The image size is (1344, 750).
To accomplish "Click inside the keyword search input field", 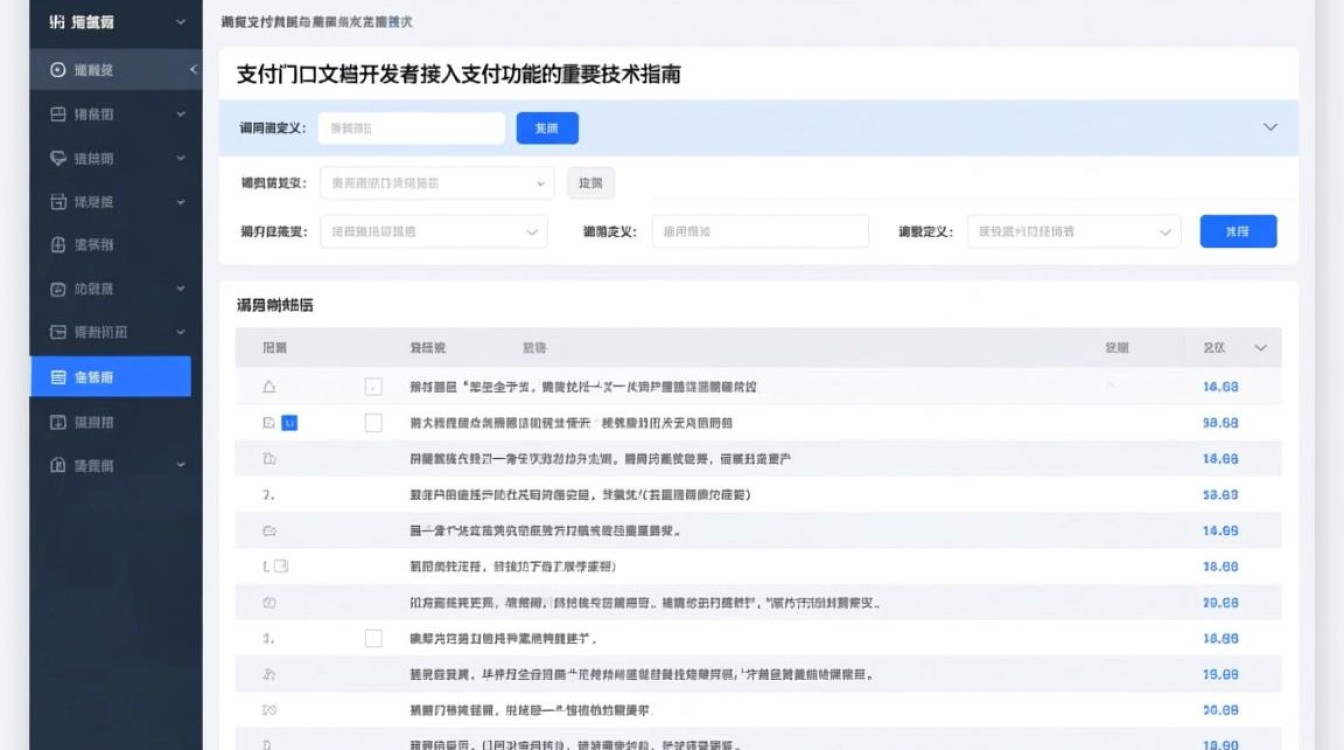I will (x=410, y=128).
